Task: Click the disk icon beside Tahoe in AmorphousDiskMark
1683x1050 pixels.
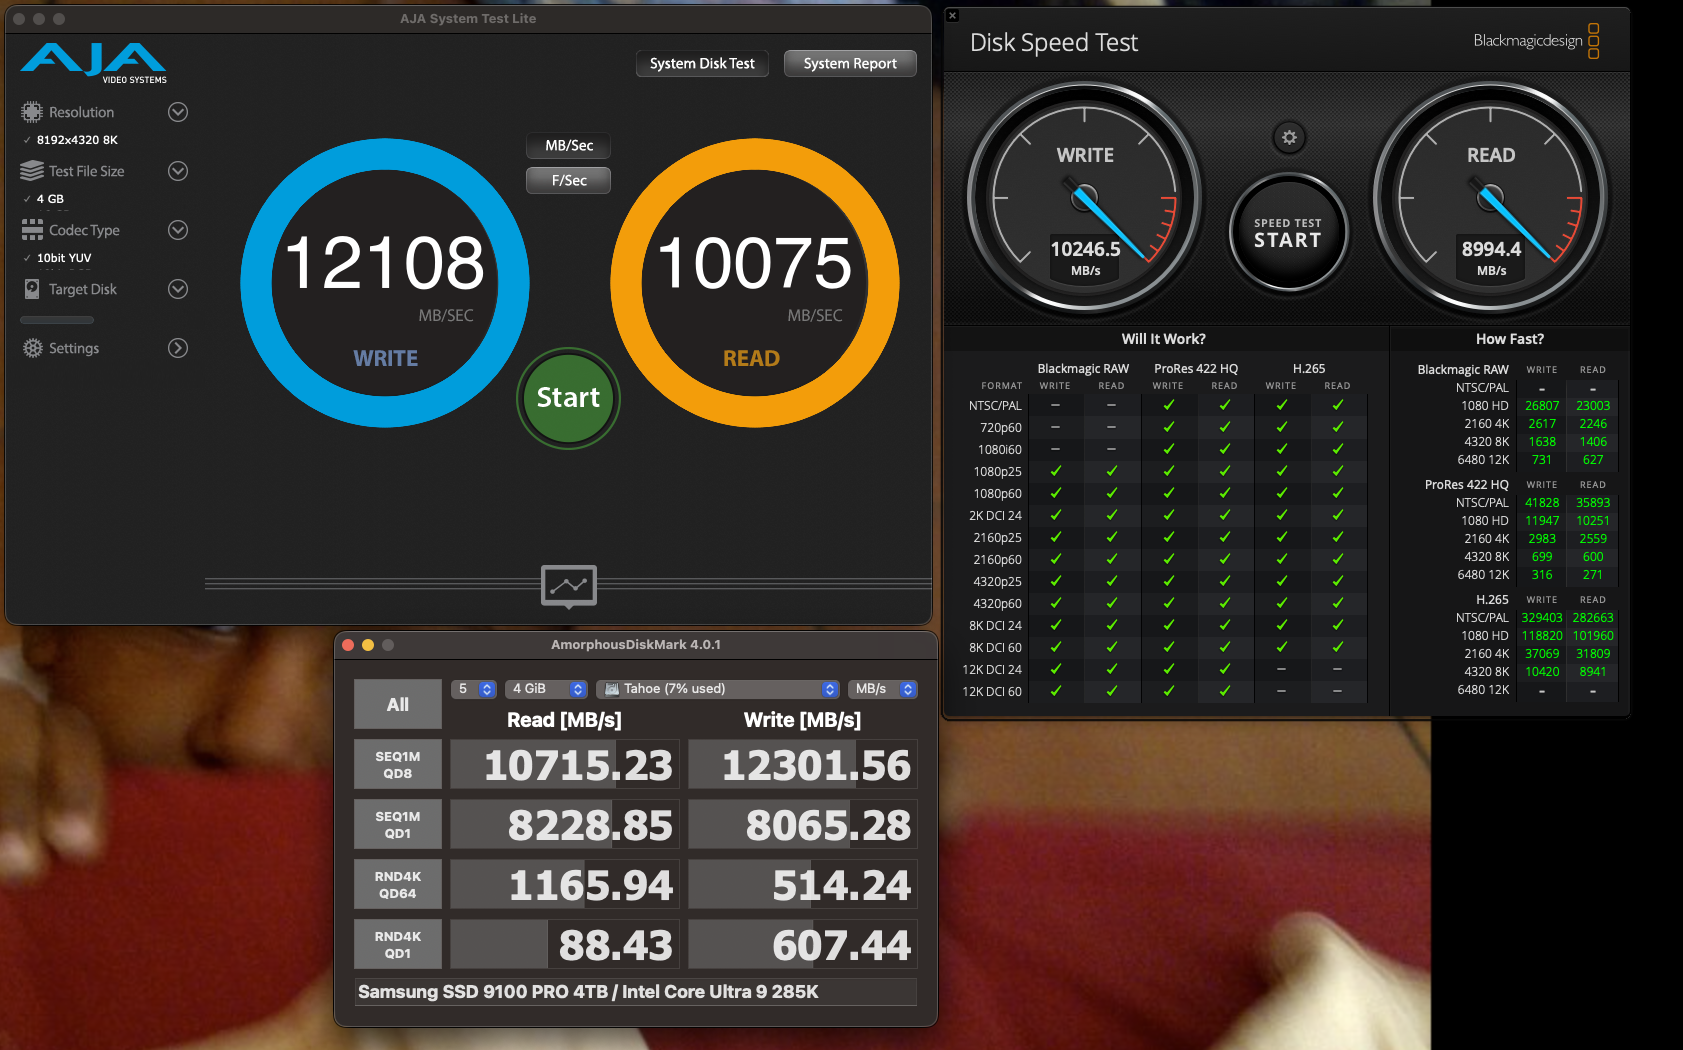Action: (612, 689)
